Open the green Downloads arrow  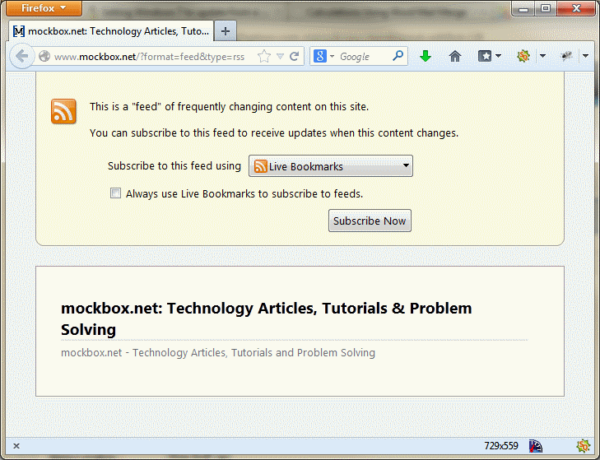coord(425,56)
